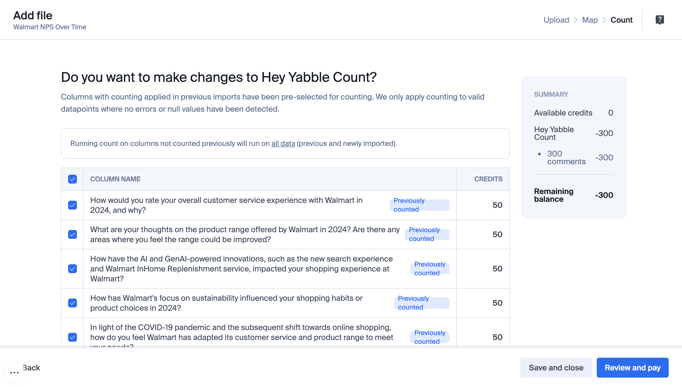Go to the Upload step breadcrumb

point(556,20)
